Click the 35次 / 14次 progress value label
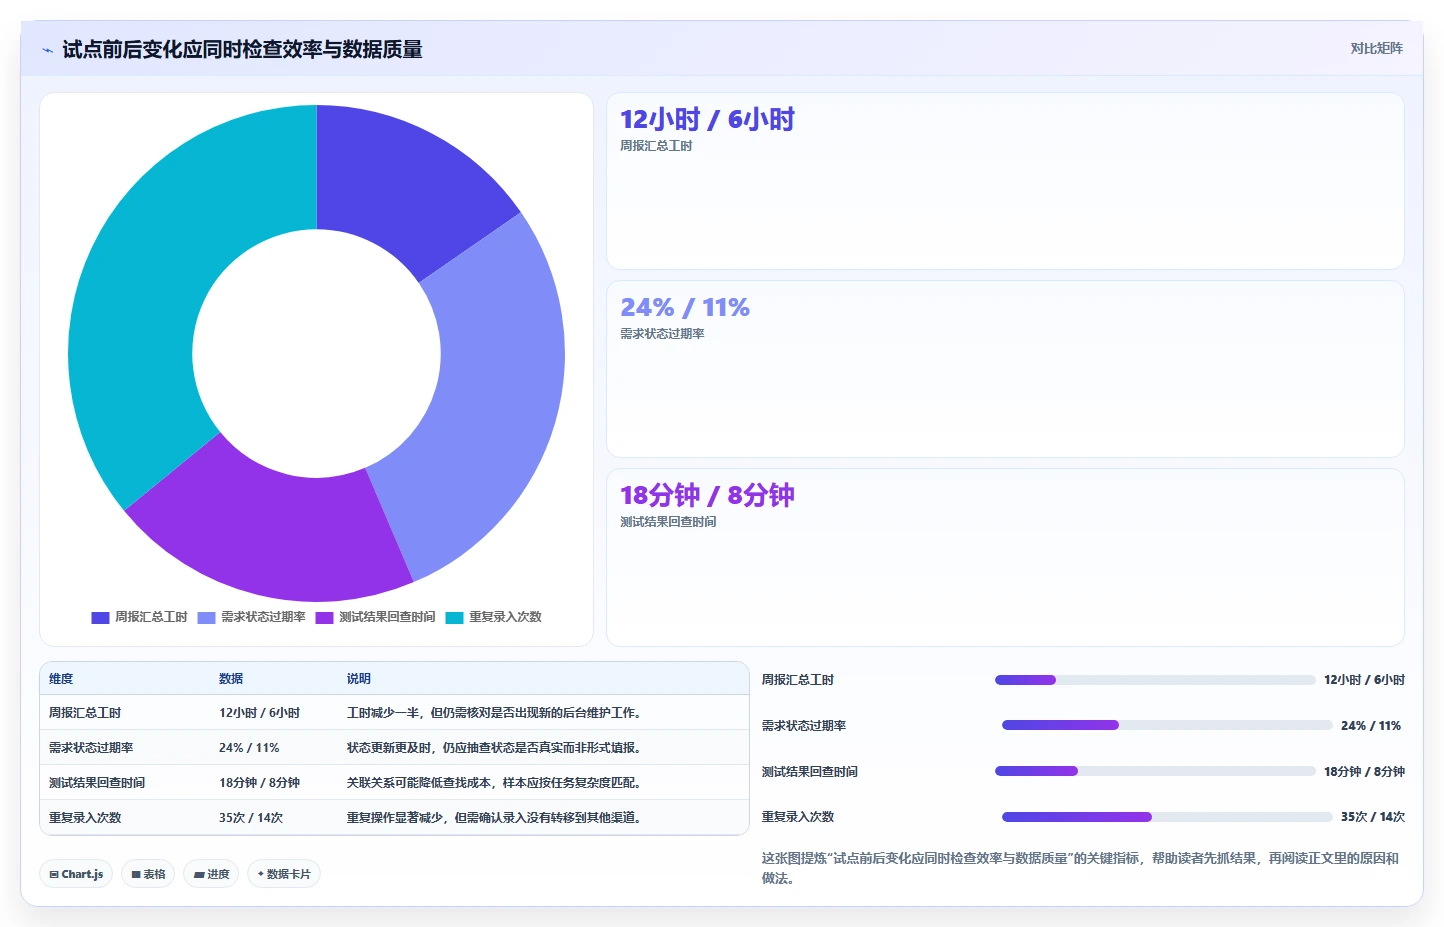This screenshot has width=1444, height=927. (x=1373, y=817)
